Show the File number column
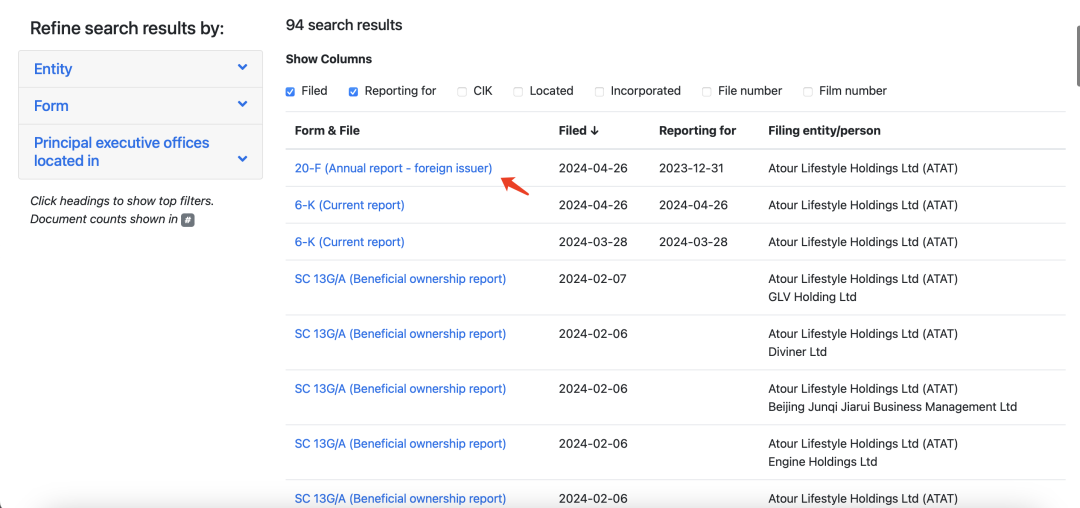The image size is (1080, 508). (707, 91)
